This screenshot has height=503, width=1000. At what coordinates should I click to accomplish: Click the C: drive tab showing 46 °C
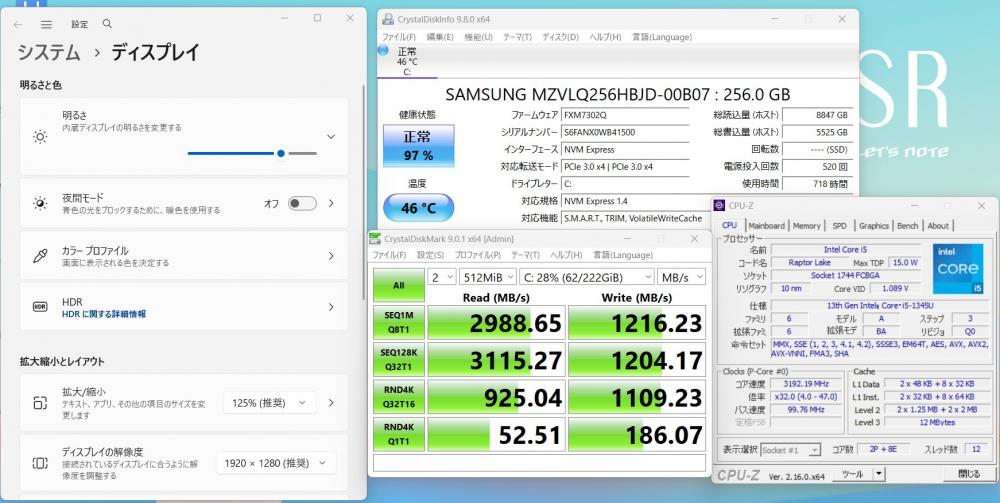[407, 61]
